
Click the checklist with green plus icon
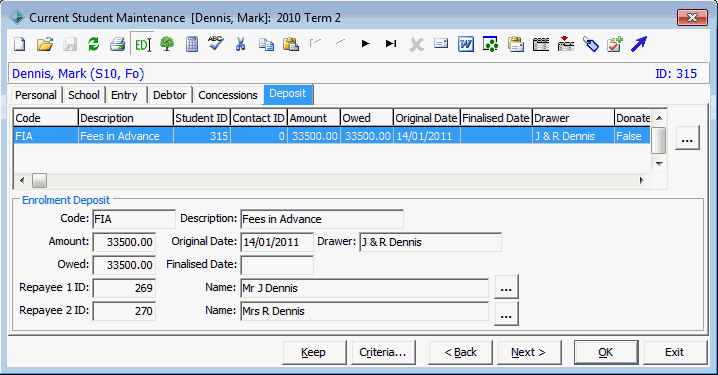pyautogui.click(x=615, y=44)
